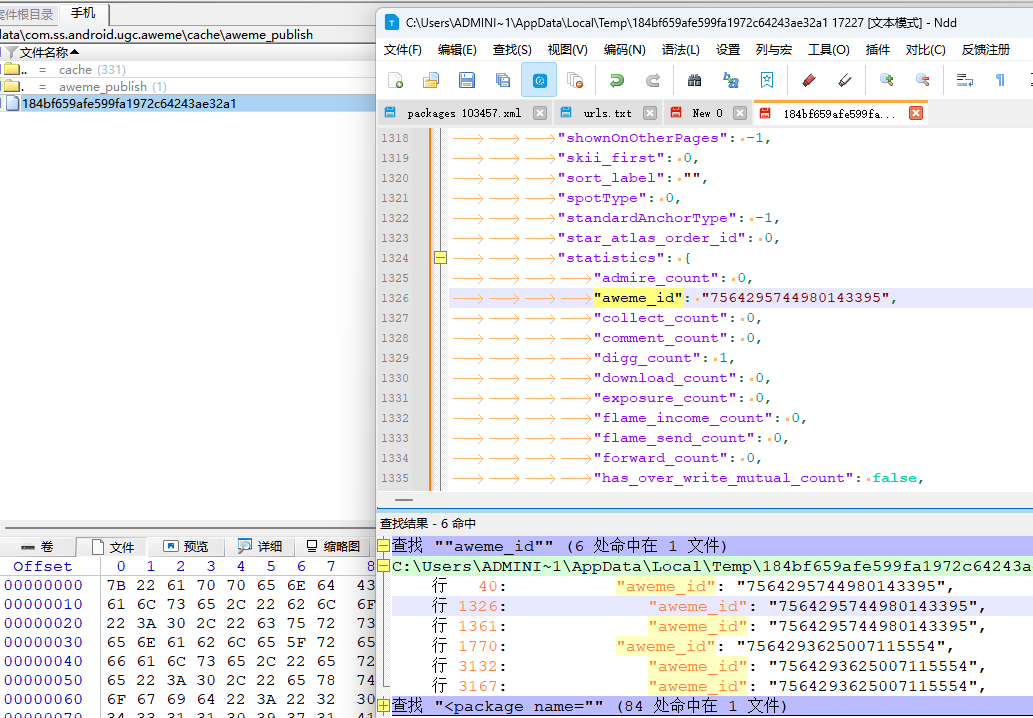Screen dimensions: 1033x718
Task: Click the Open file folder icon
Action: [431, 80]
